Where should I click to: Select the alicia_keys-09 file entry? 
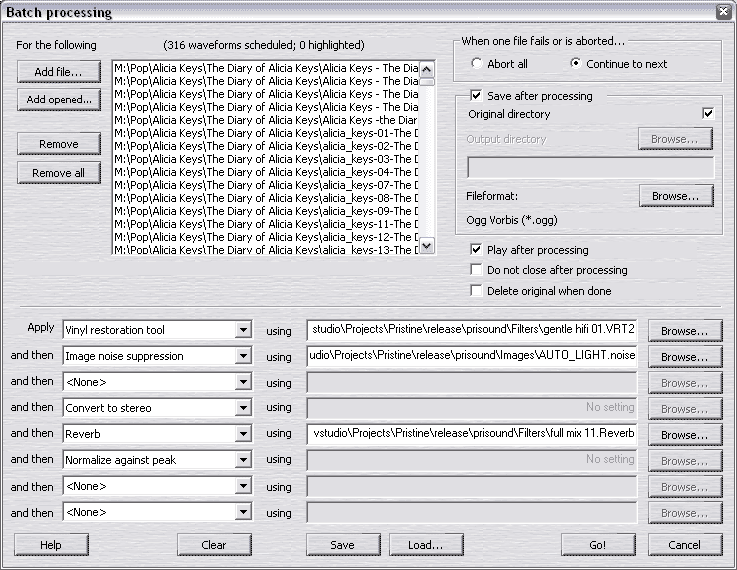click(266, 211)
